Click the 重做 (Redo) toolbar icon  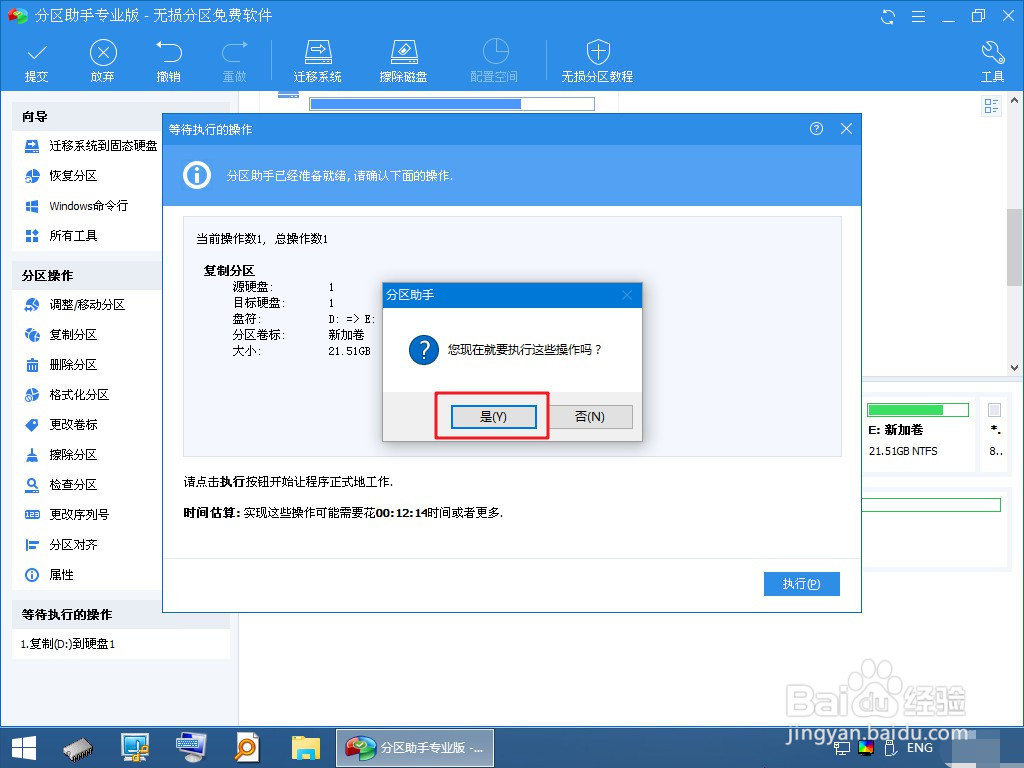pos(234,61)
